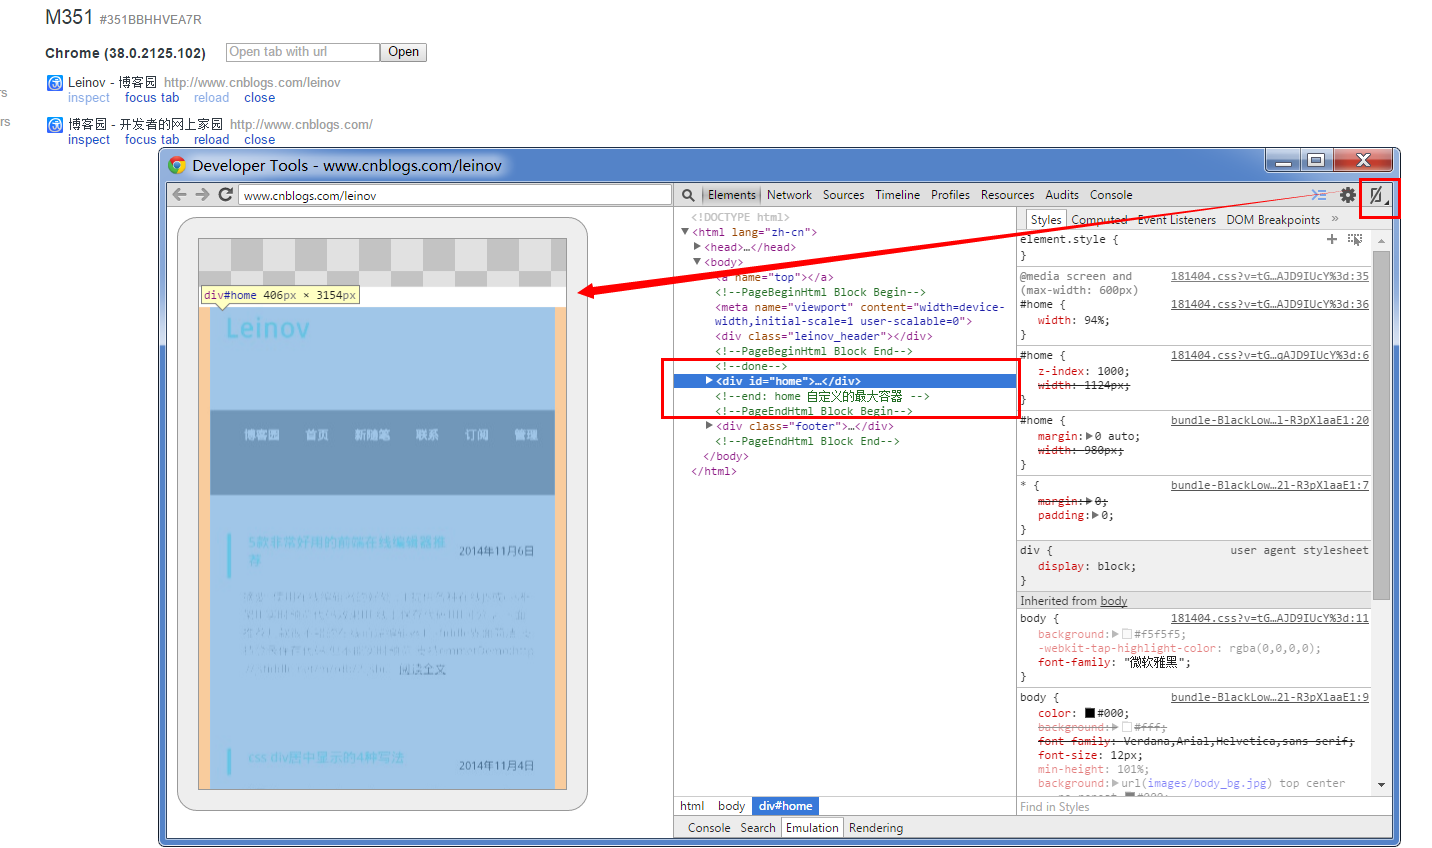
Task: Show the console drawer using the toolbar icon
Action: (x=1319, y=195)
